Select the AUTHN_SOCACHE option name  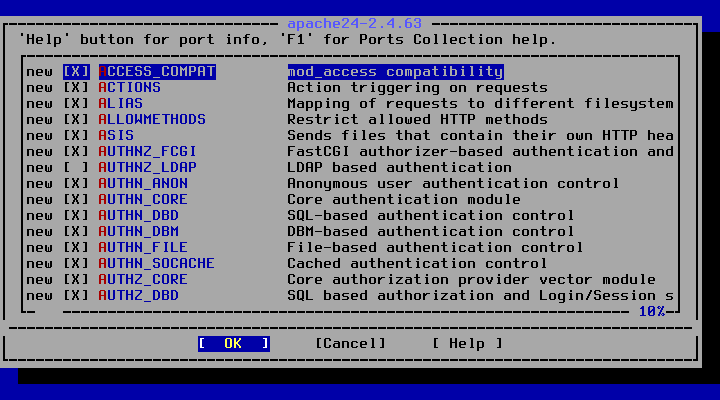(x=157, y=264)
